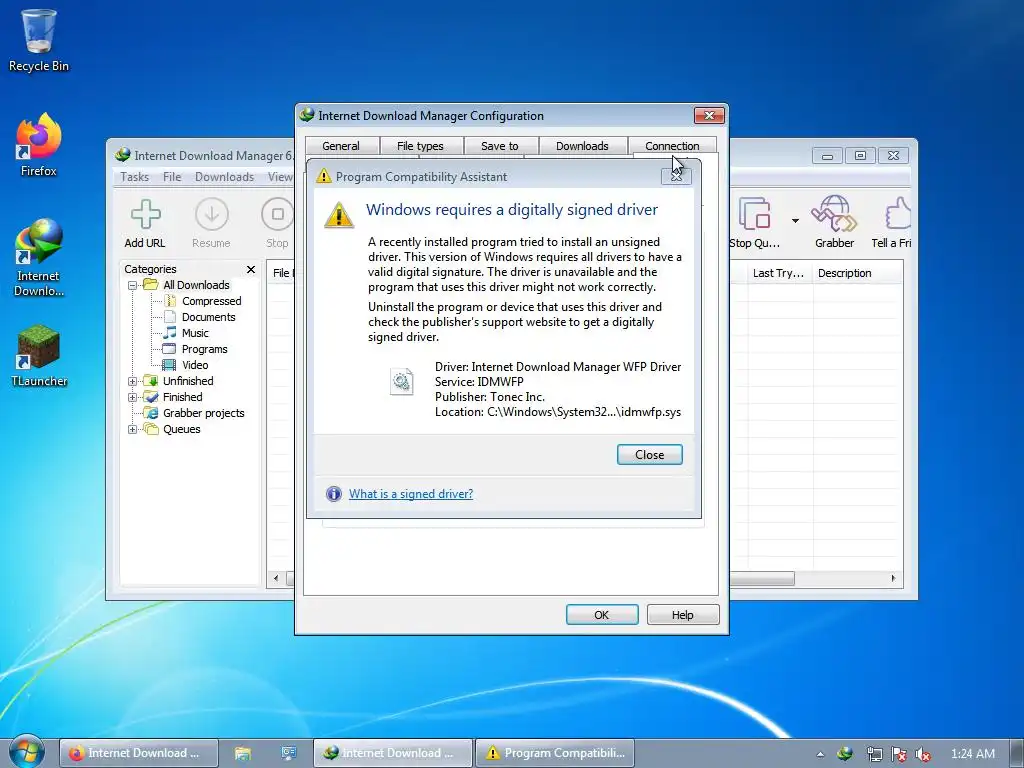Open the Windows Start button

(x=27, y=752)
